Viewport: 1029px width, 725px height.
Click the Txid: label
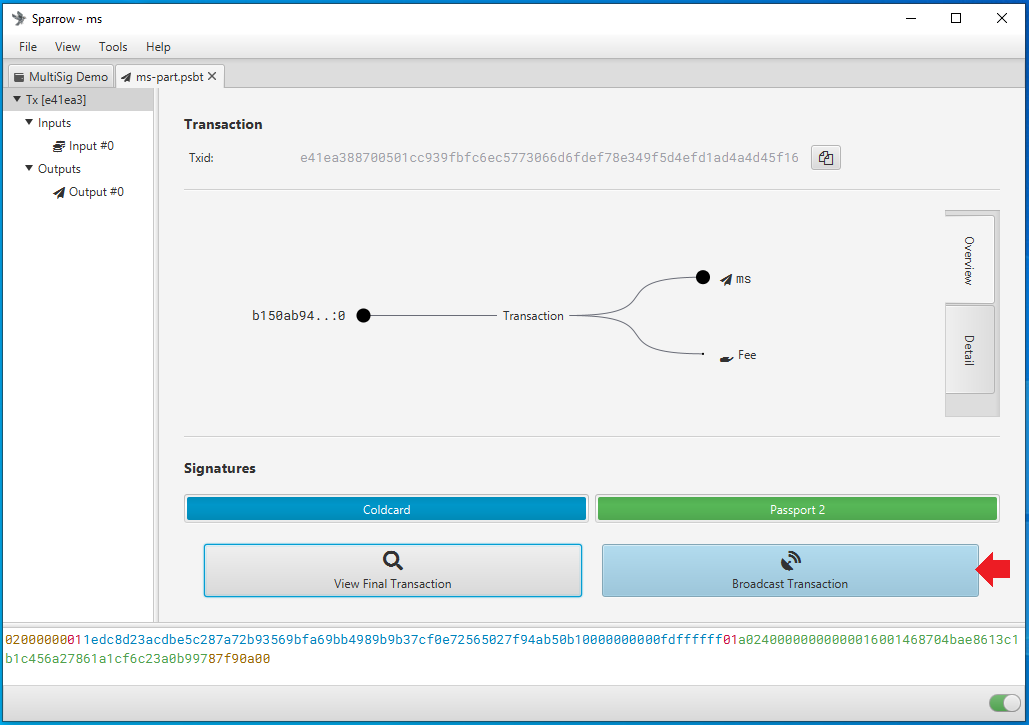point(201,158)
